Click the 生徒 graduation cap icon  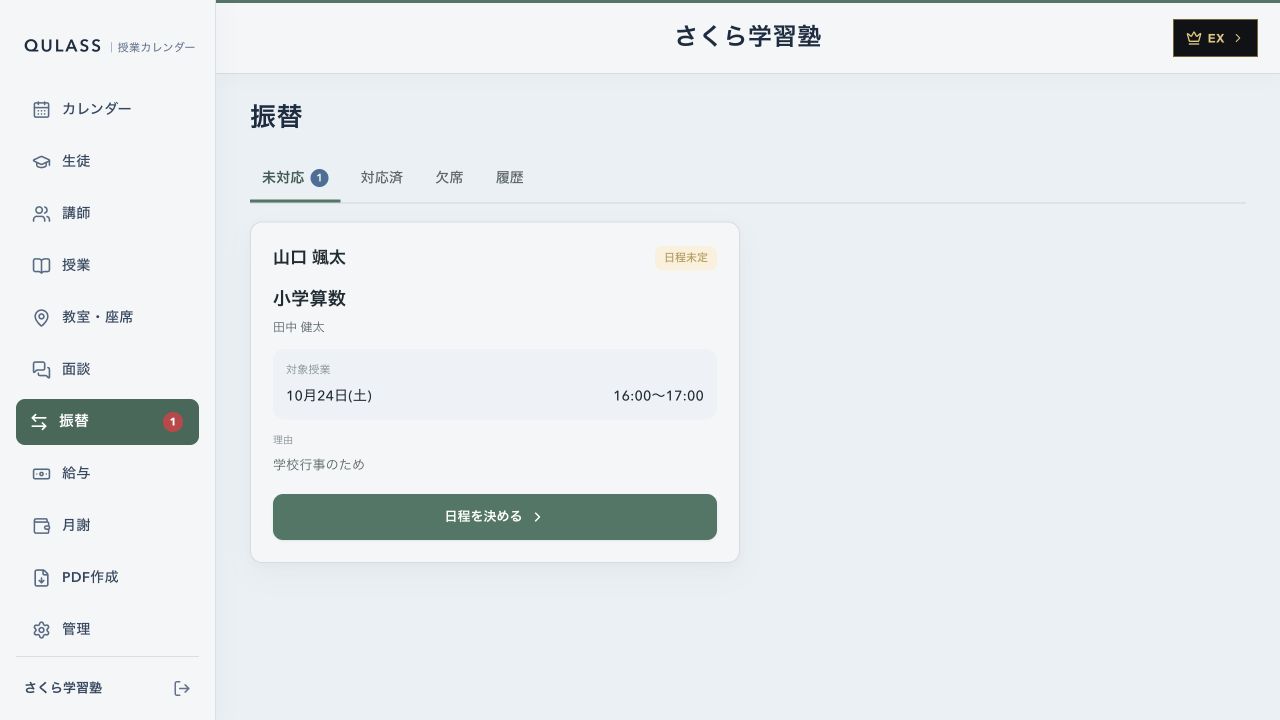[41, 161]
